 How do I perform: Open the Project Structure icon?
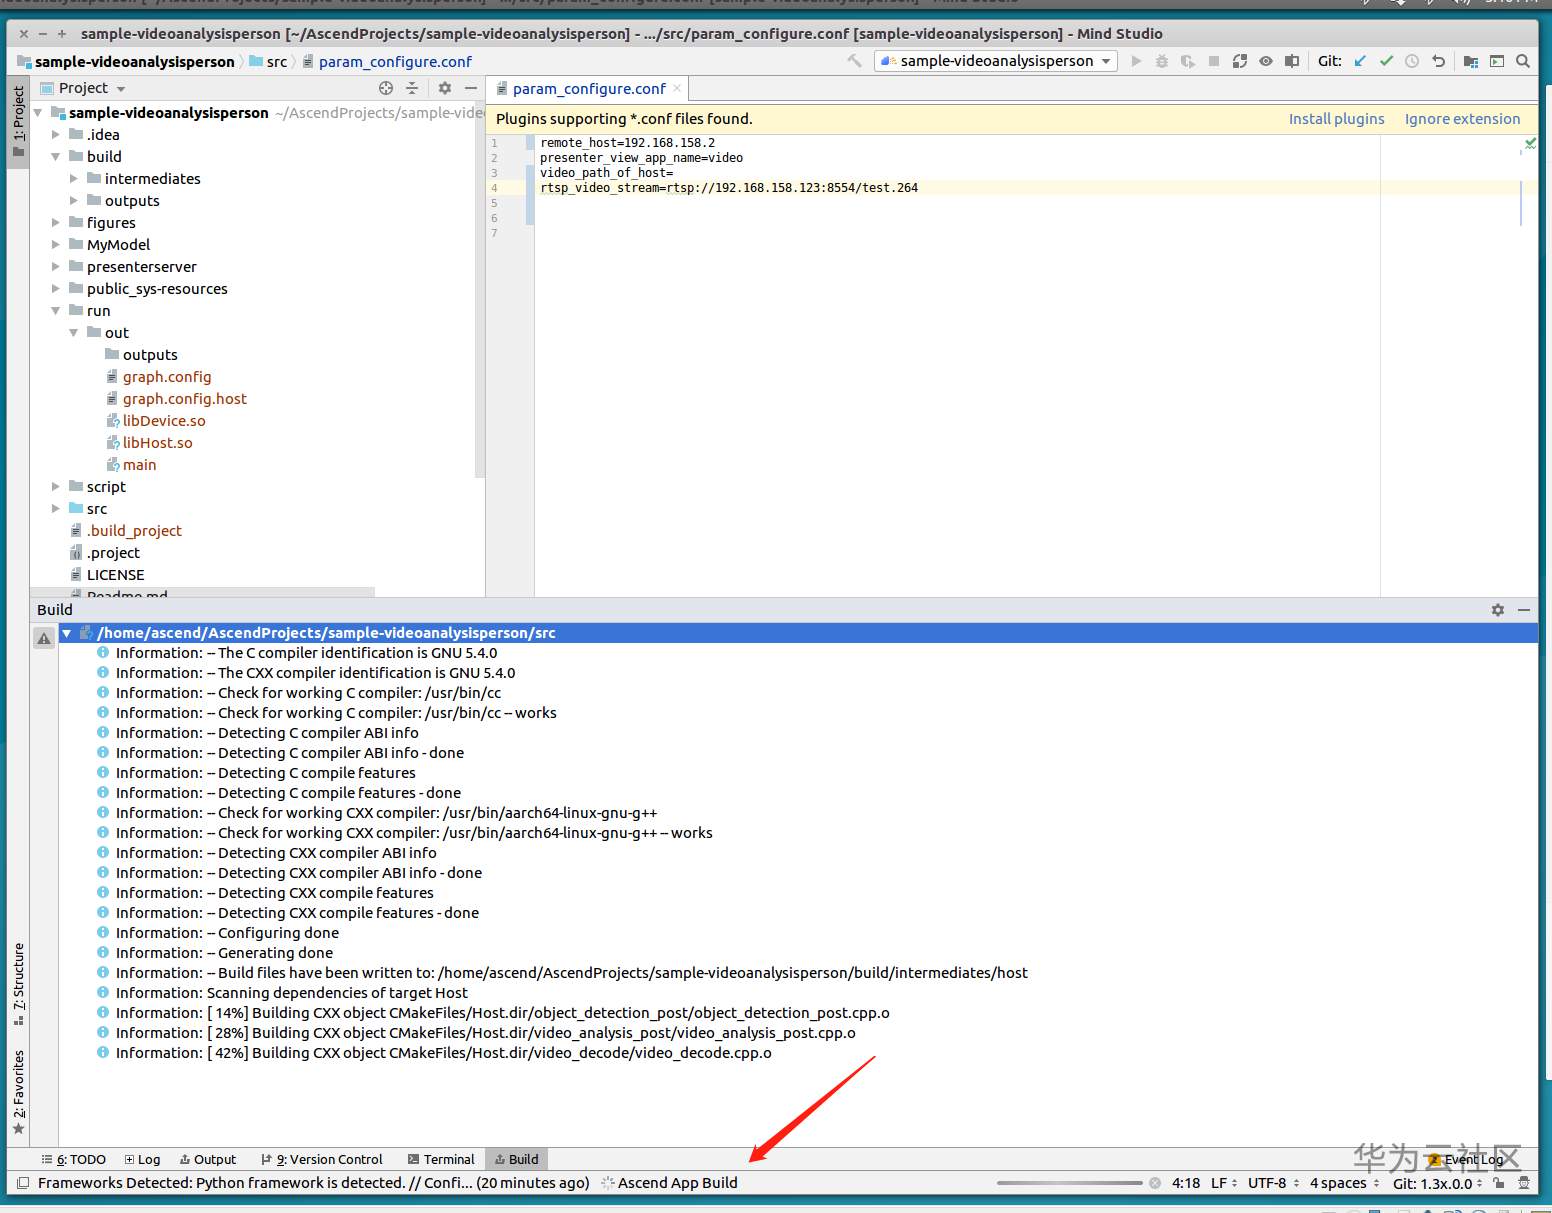(1471, 61)
